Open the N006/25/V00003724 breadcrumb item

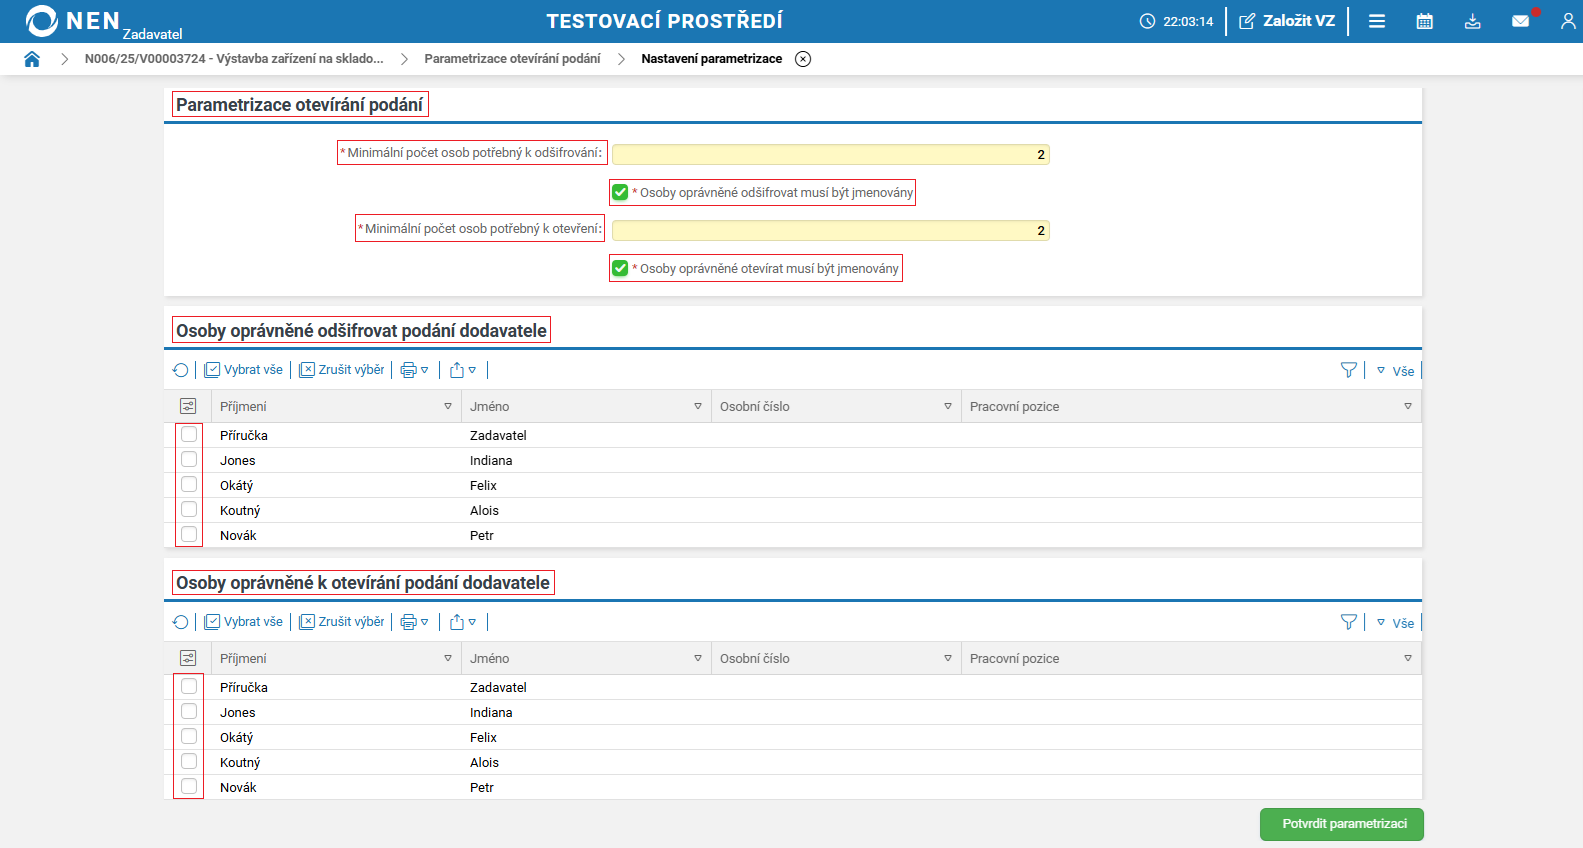tap(234, 59)
